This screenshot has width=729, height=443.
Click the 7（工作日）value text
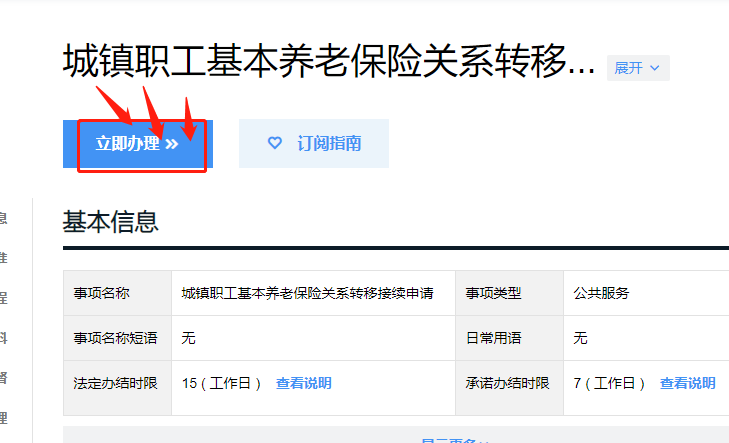(x=609, y=383)
